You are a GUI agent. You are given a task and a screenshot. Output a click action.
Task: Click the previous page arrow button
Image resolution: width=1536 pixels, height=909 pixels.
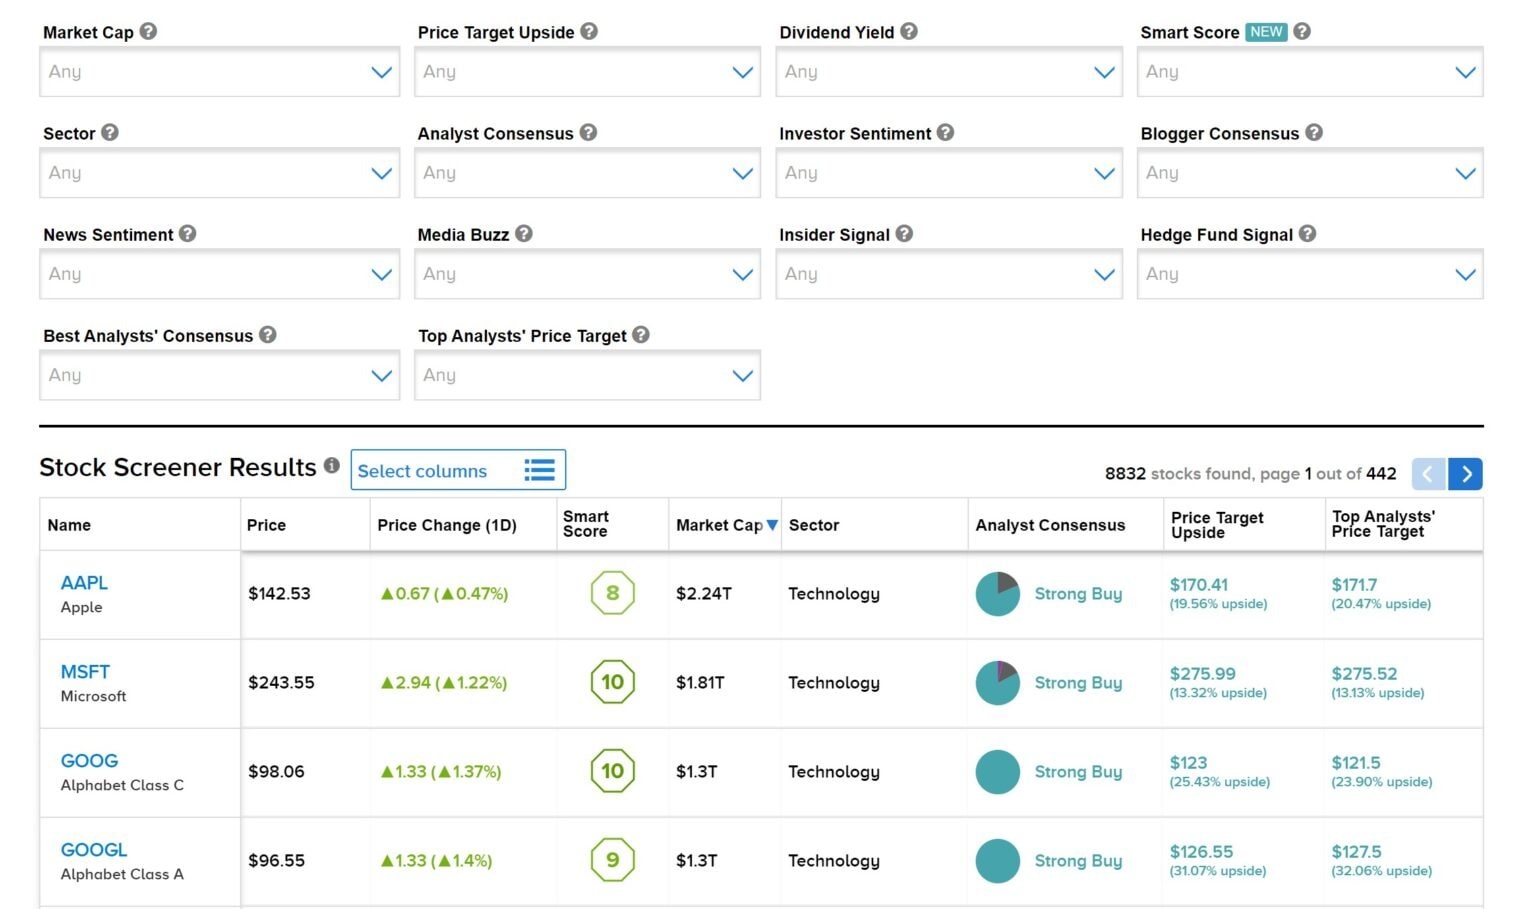coord(1428,474)
